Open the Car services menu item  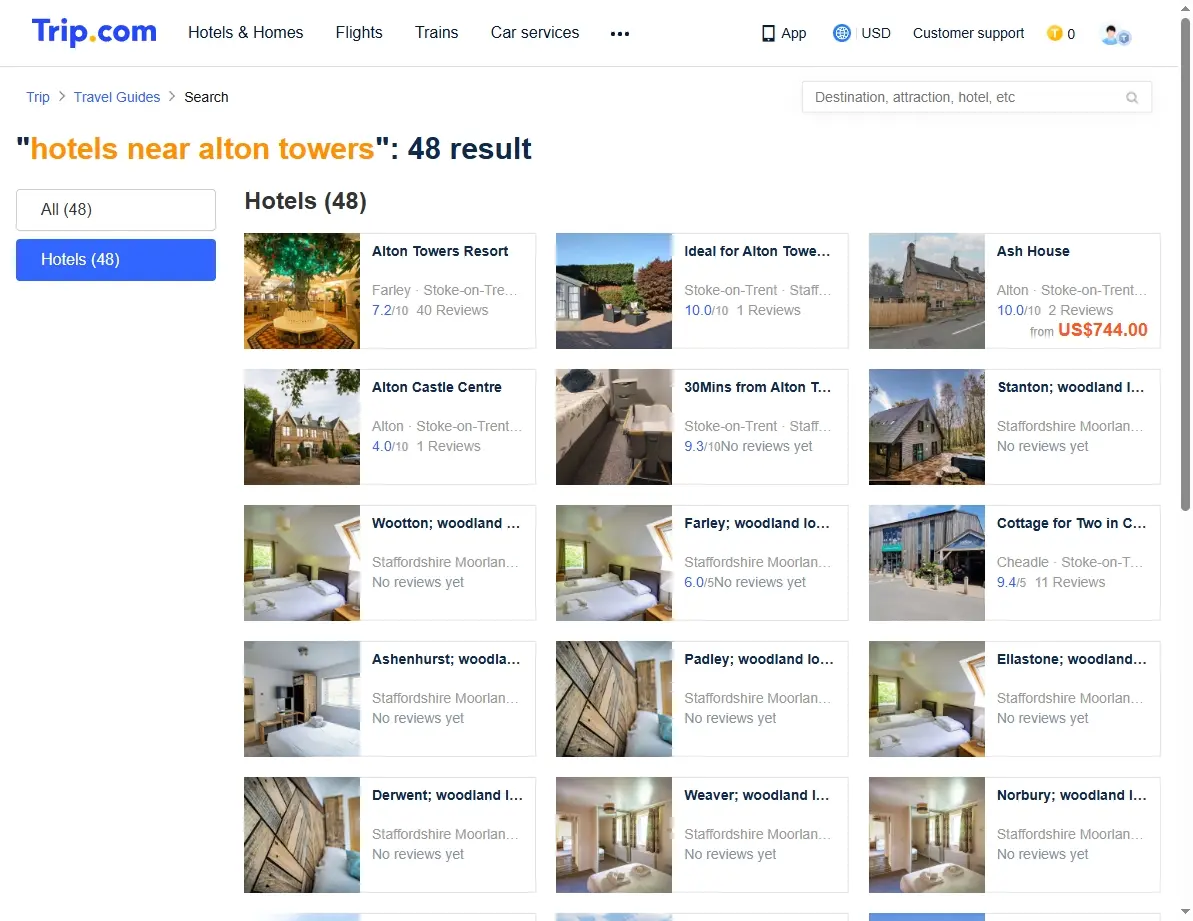click(x=535, y=33)
